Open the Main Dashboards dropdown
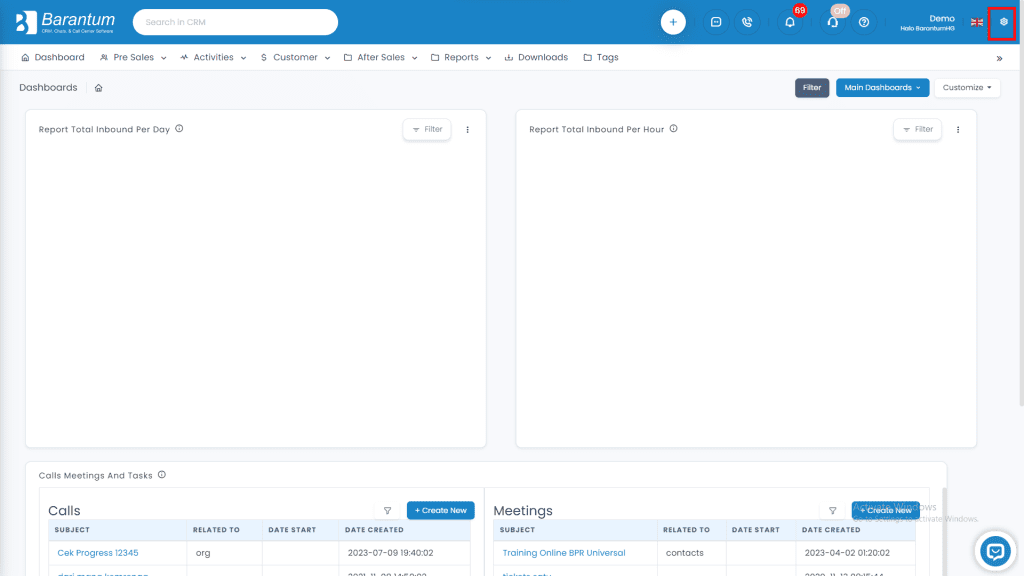 pos(882,87)
